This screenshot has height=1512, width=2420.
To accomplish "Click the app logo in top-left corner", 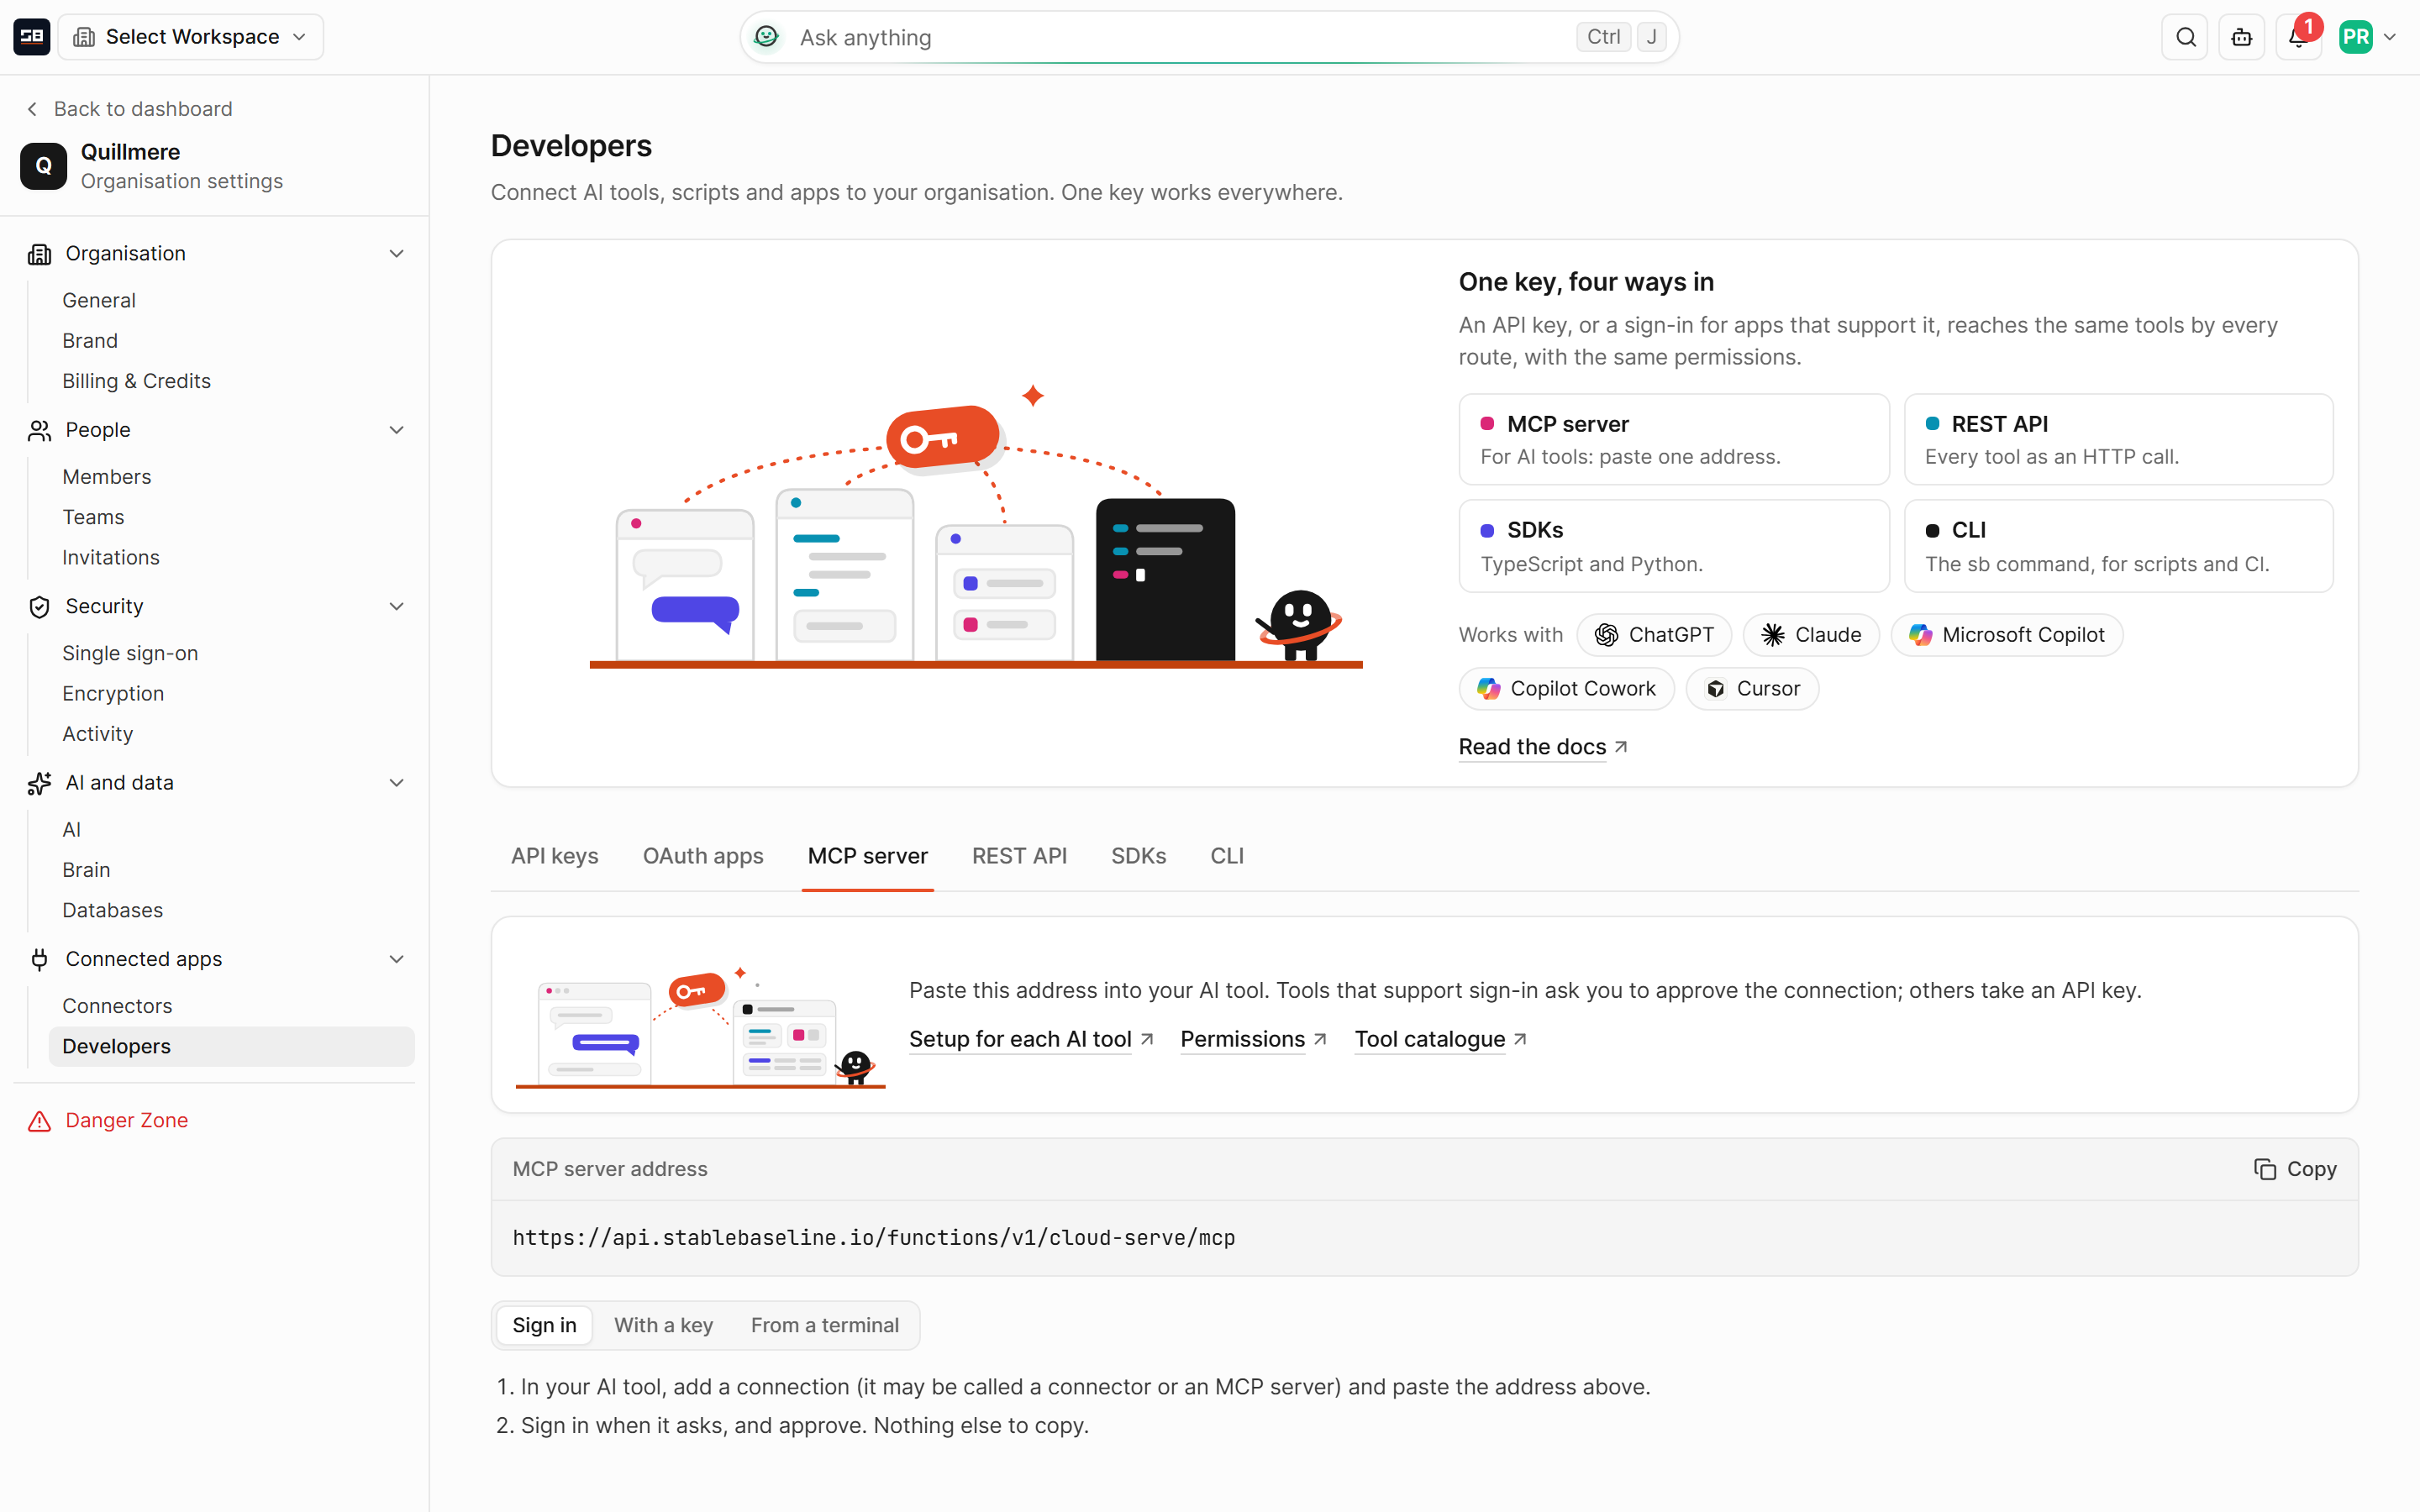I will click(x=32, y=37).
